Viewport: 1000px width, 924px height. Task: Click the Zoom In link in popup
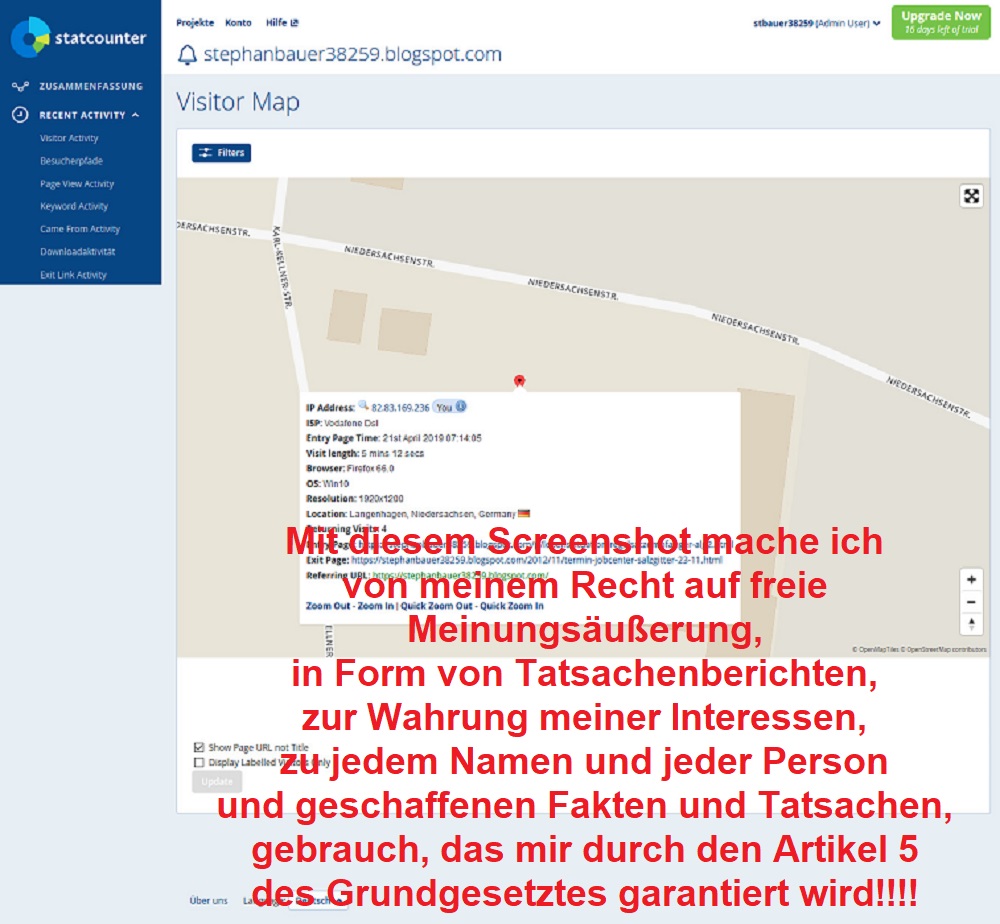point(376,606)
